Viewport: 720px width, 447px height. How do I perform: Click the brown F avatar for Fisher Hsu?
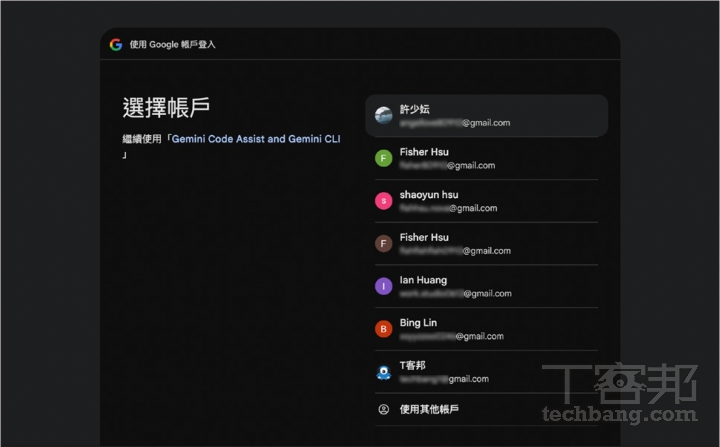point(383,243)
